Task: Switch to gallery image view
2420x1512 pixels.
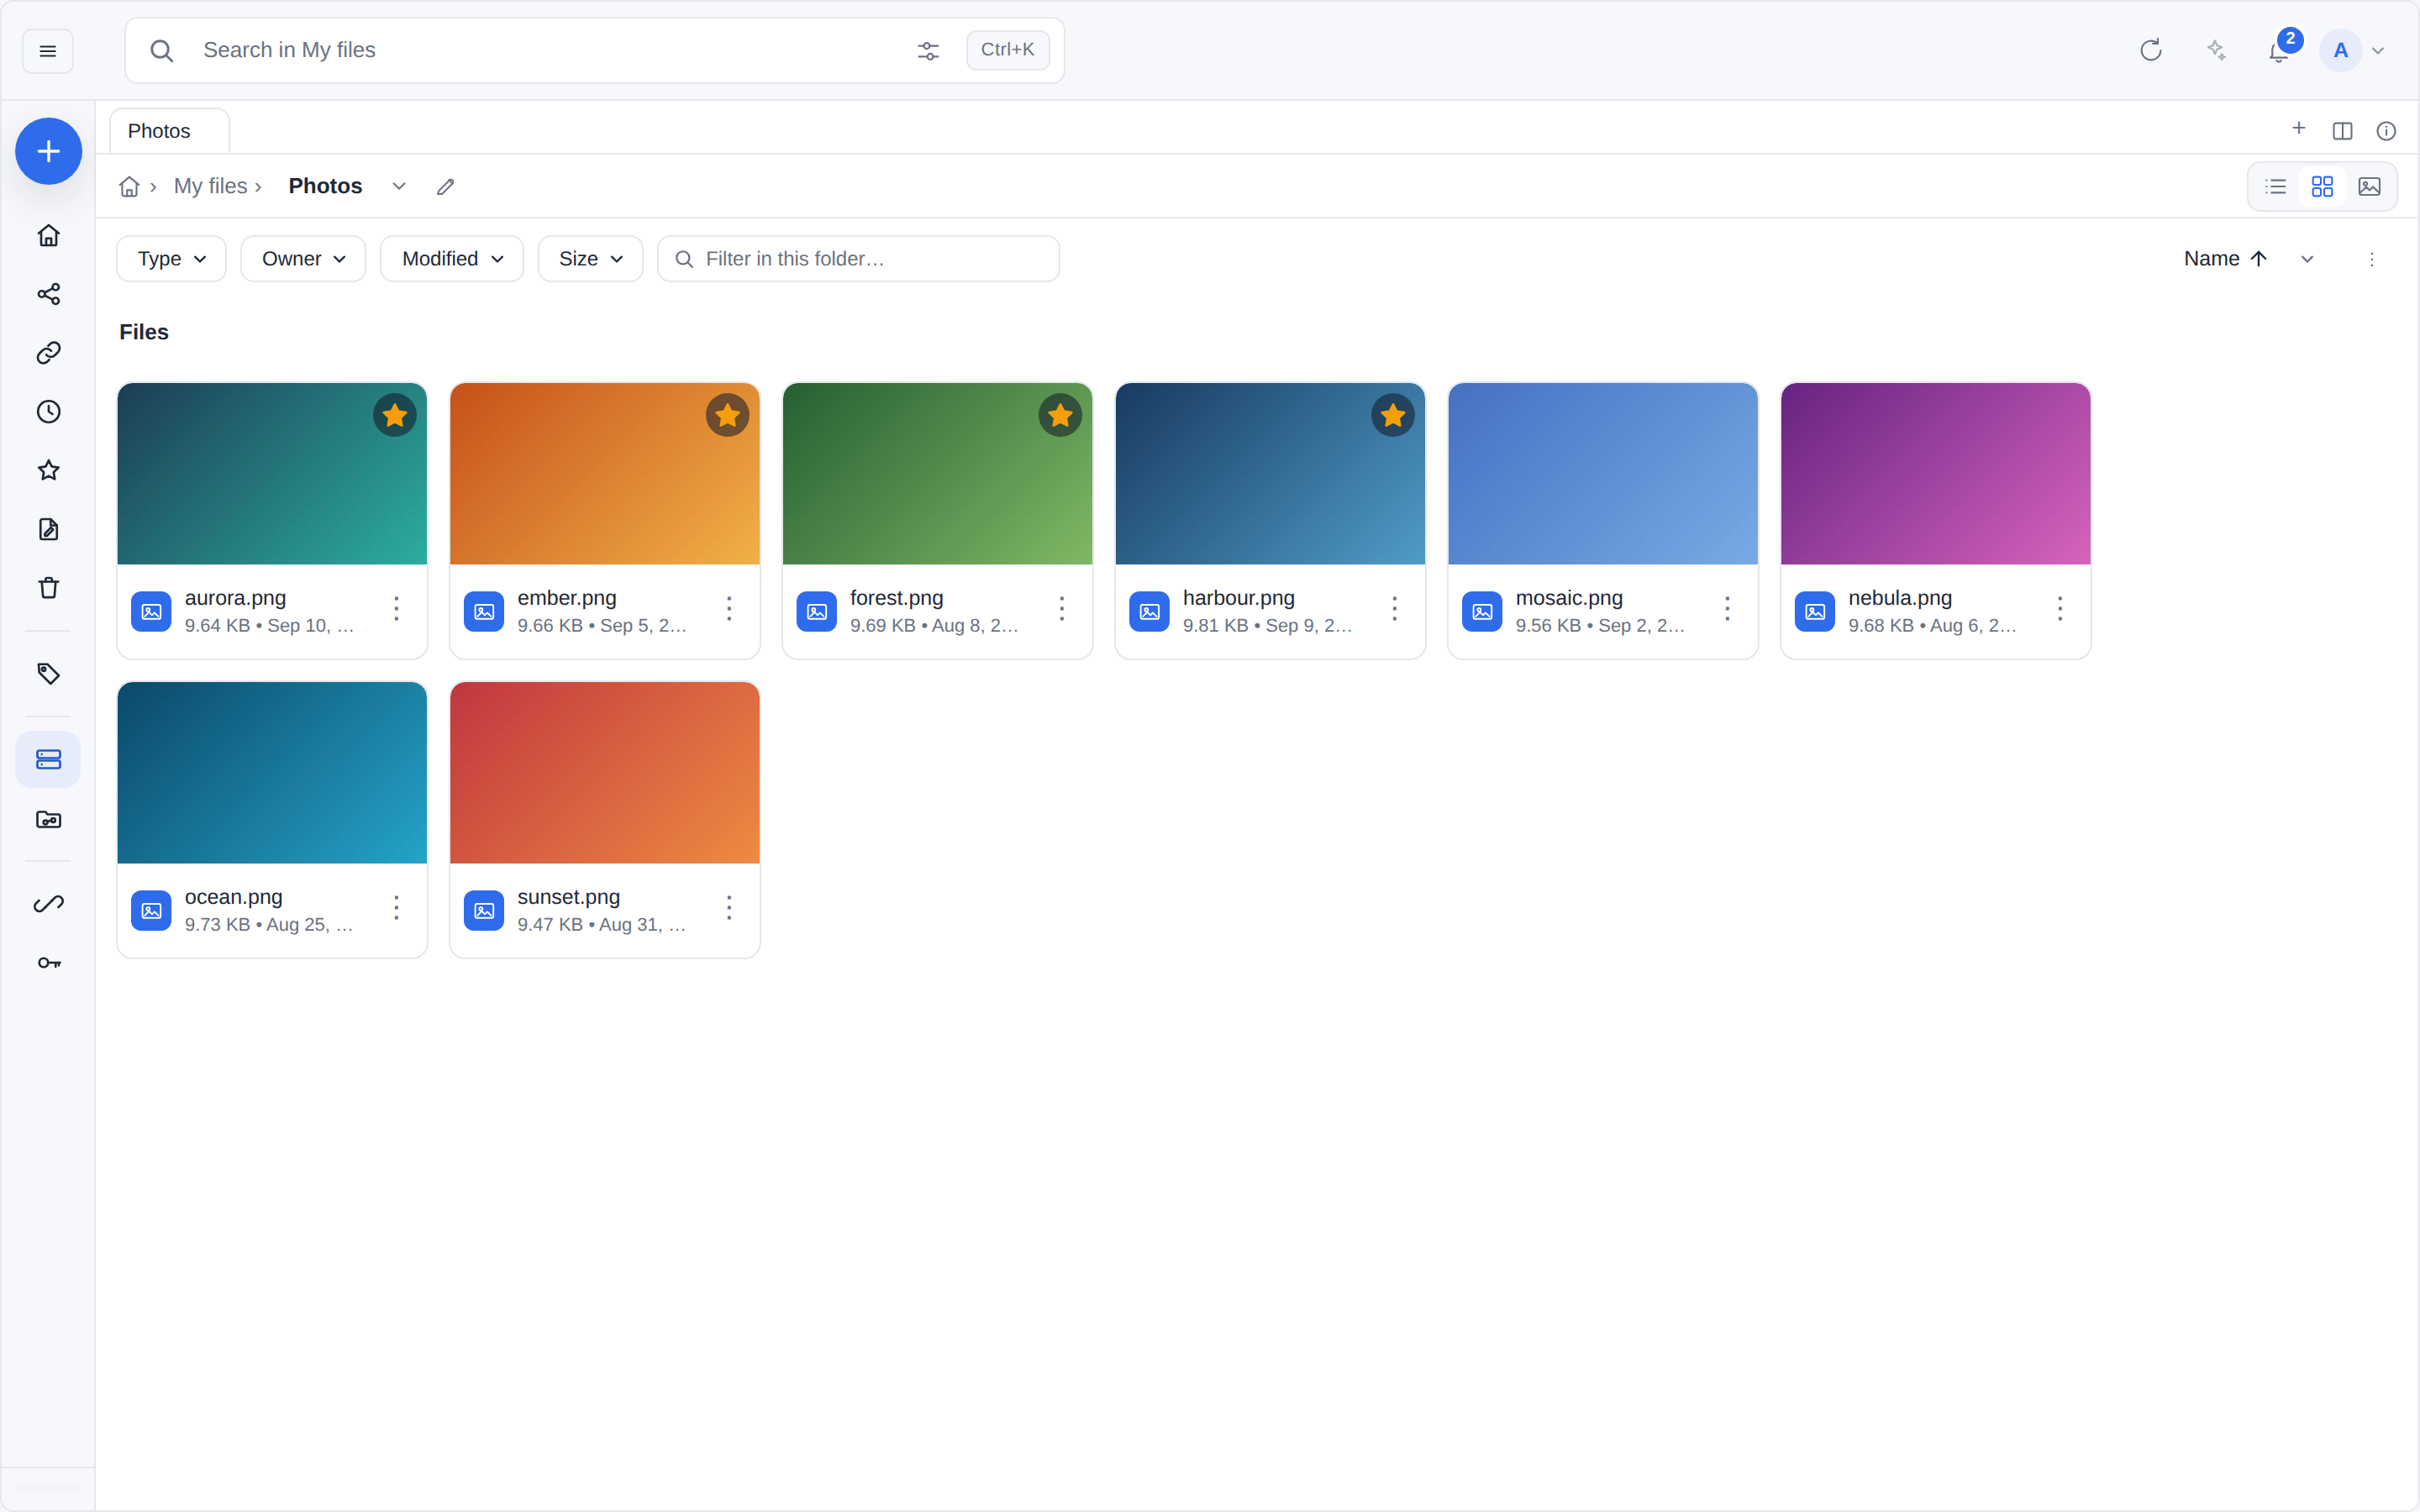Action: 2369,187
